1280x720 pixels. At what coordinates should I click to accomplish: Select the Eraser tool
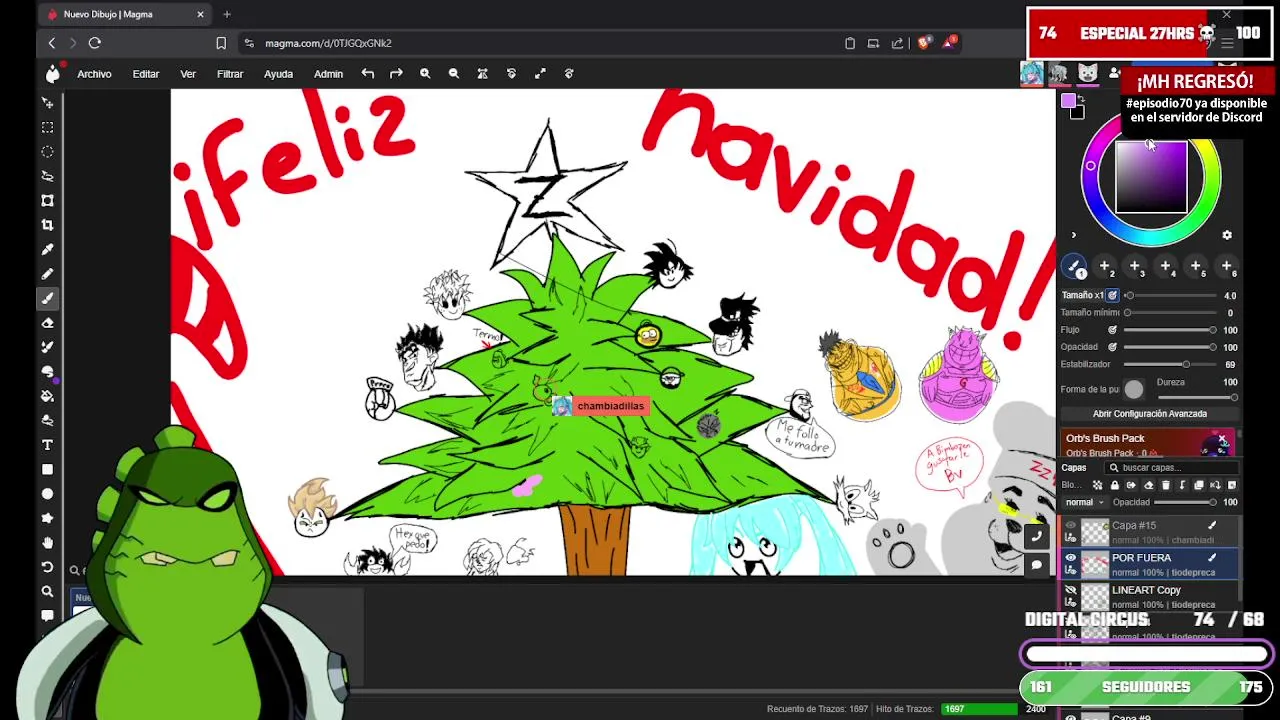click(x=47, y=323)
